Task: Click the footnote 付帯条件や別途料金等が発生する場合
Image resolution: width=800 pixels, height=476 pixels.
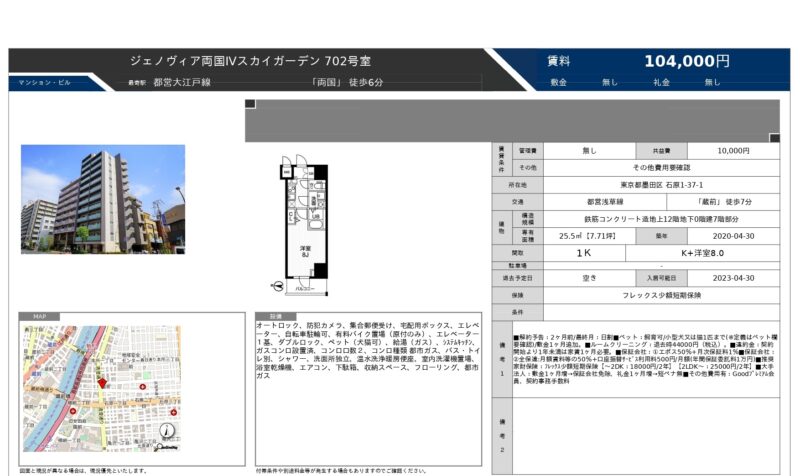Action: click(x=340, y=471)
